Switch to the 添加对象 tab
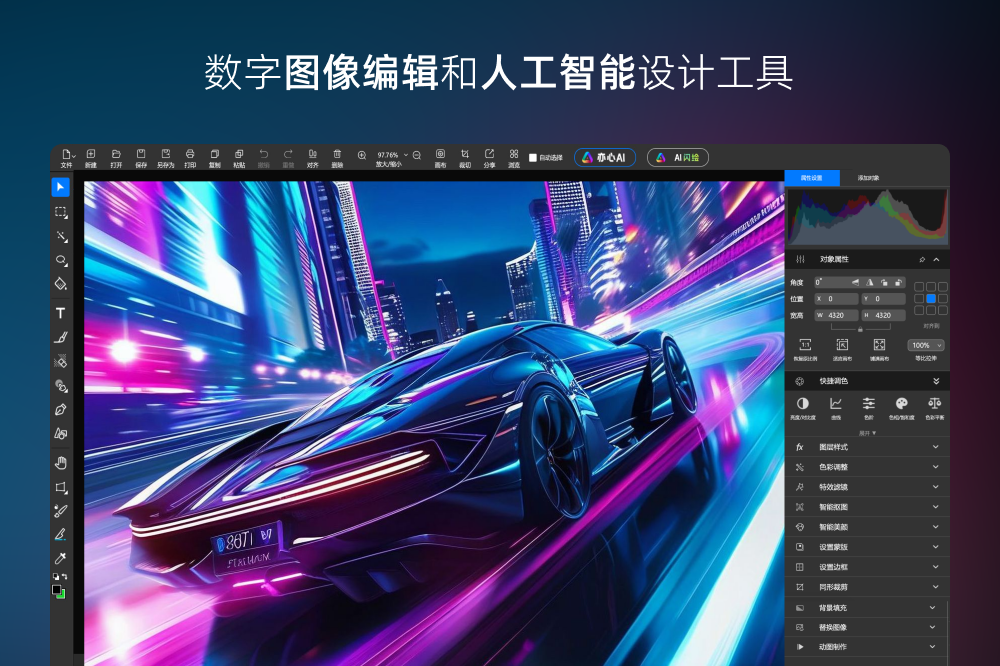 [x=868, y=177]
